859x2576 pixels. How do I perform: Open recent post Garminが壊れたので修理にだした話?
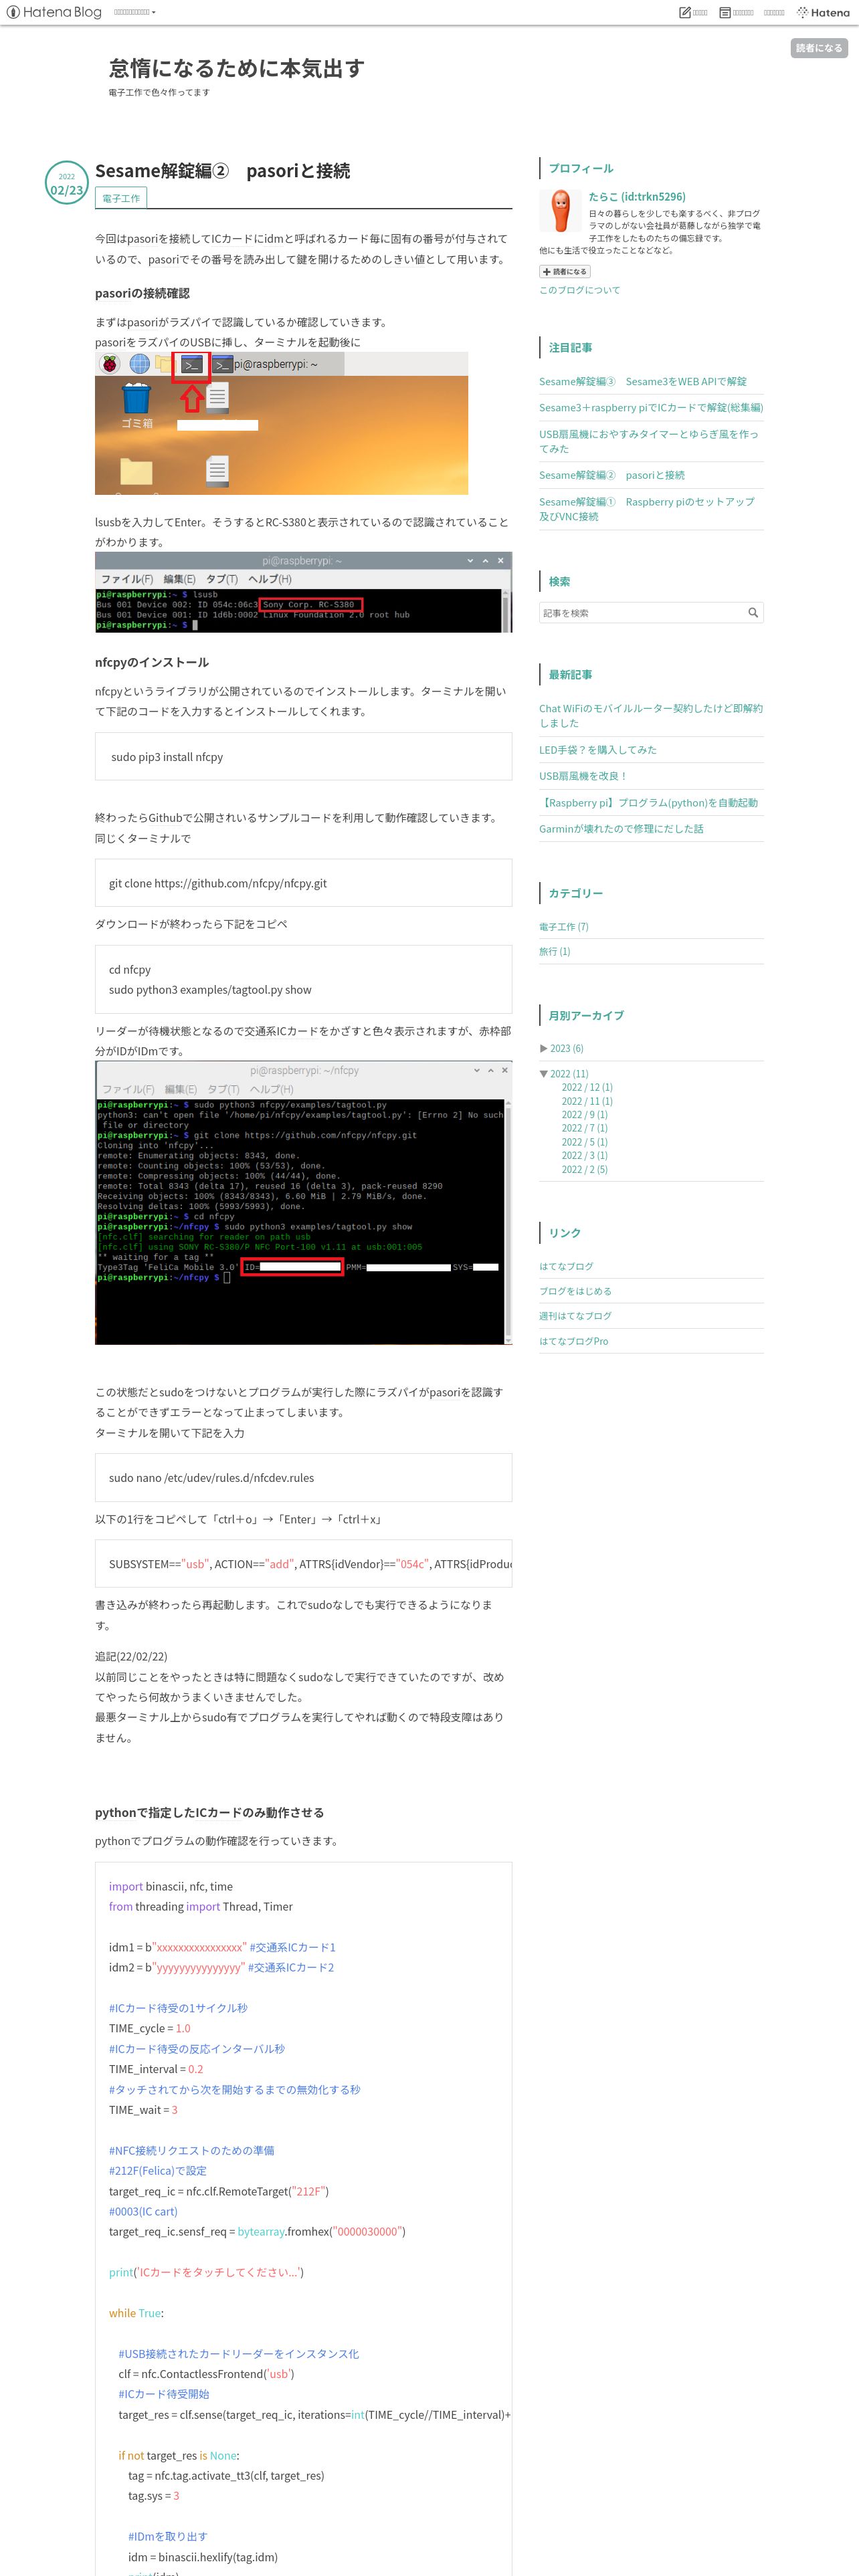(621, 829)
